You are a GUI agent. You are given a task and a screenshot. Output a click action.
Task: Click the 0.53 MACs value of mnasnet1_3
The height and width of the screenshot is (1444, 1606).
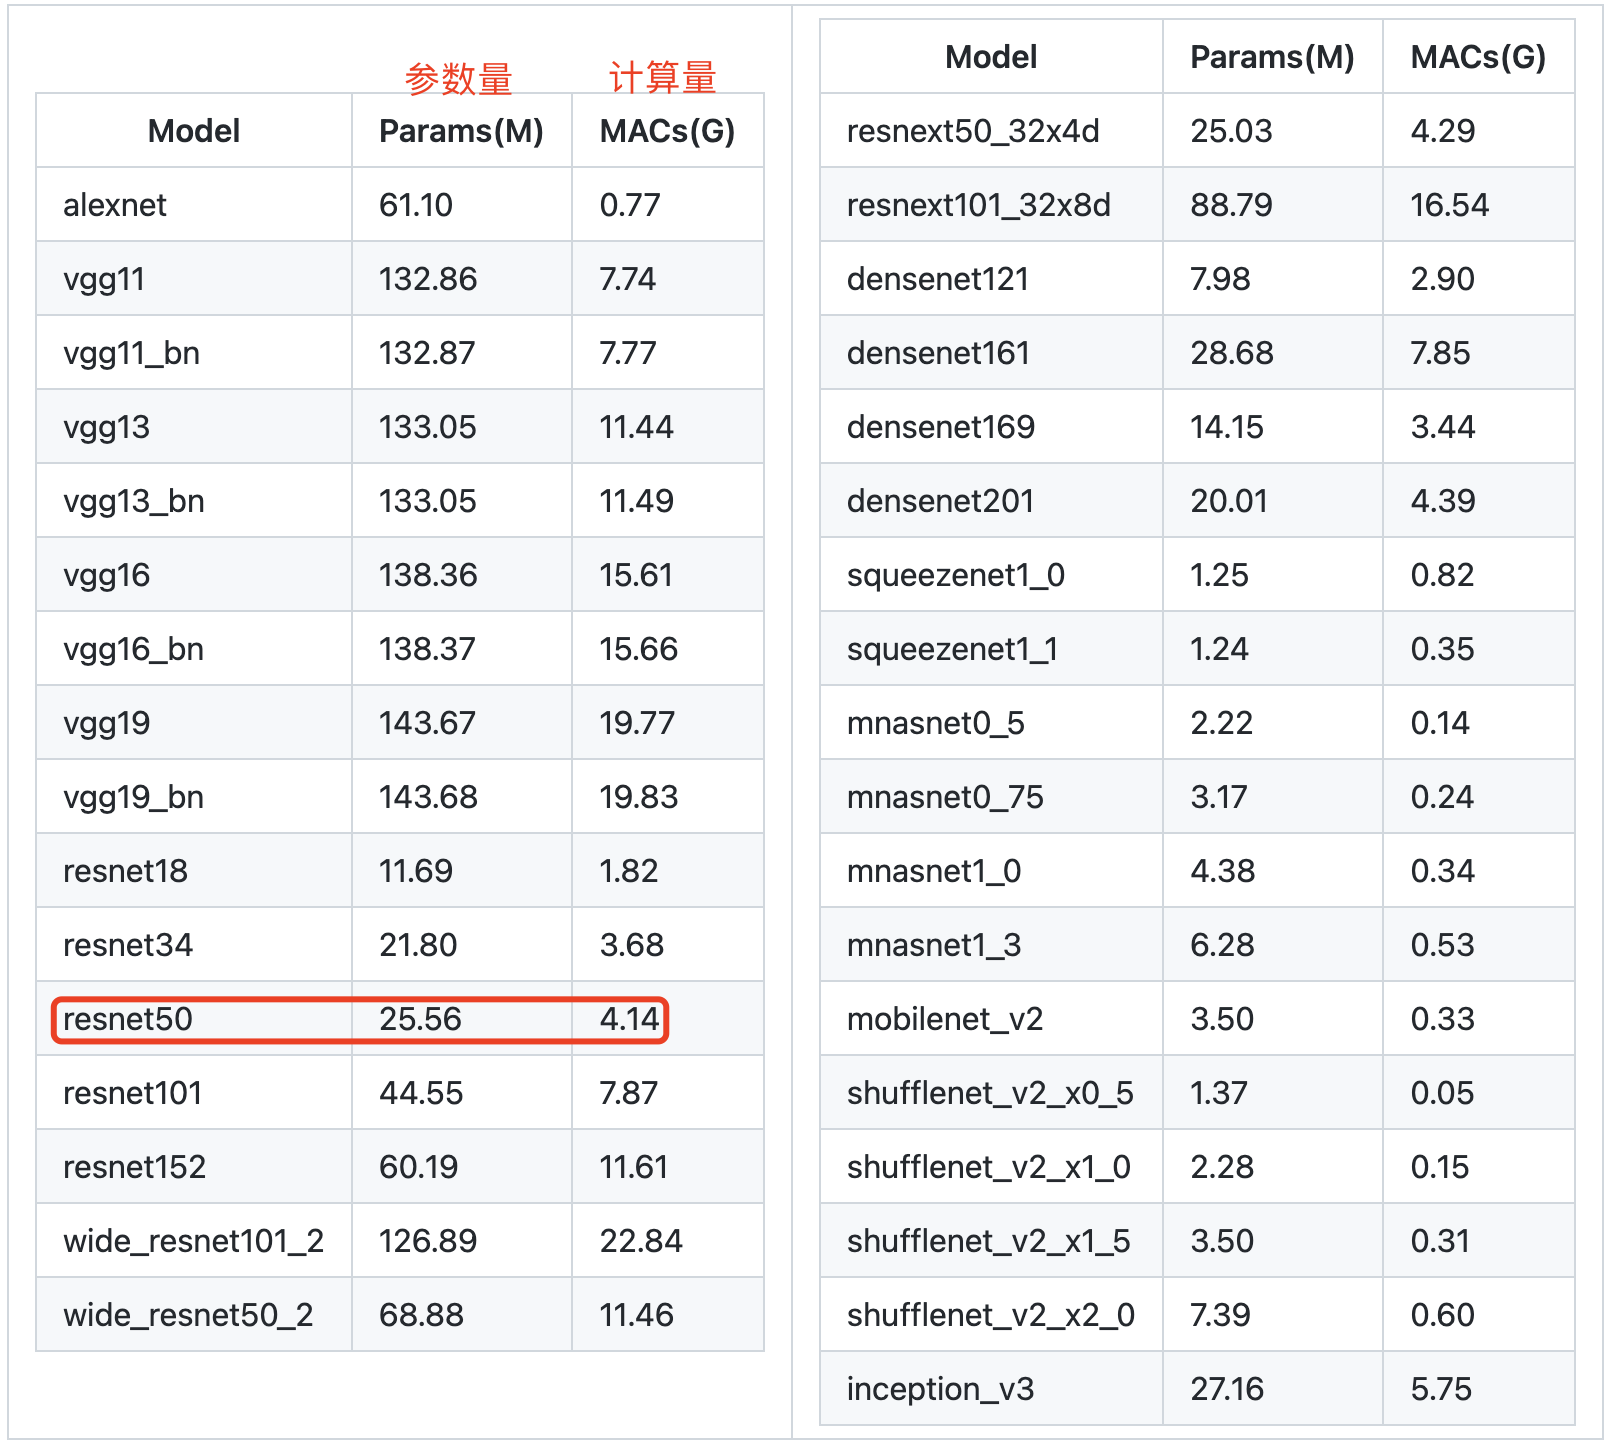[x=1442, y=945]
